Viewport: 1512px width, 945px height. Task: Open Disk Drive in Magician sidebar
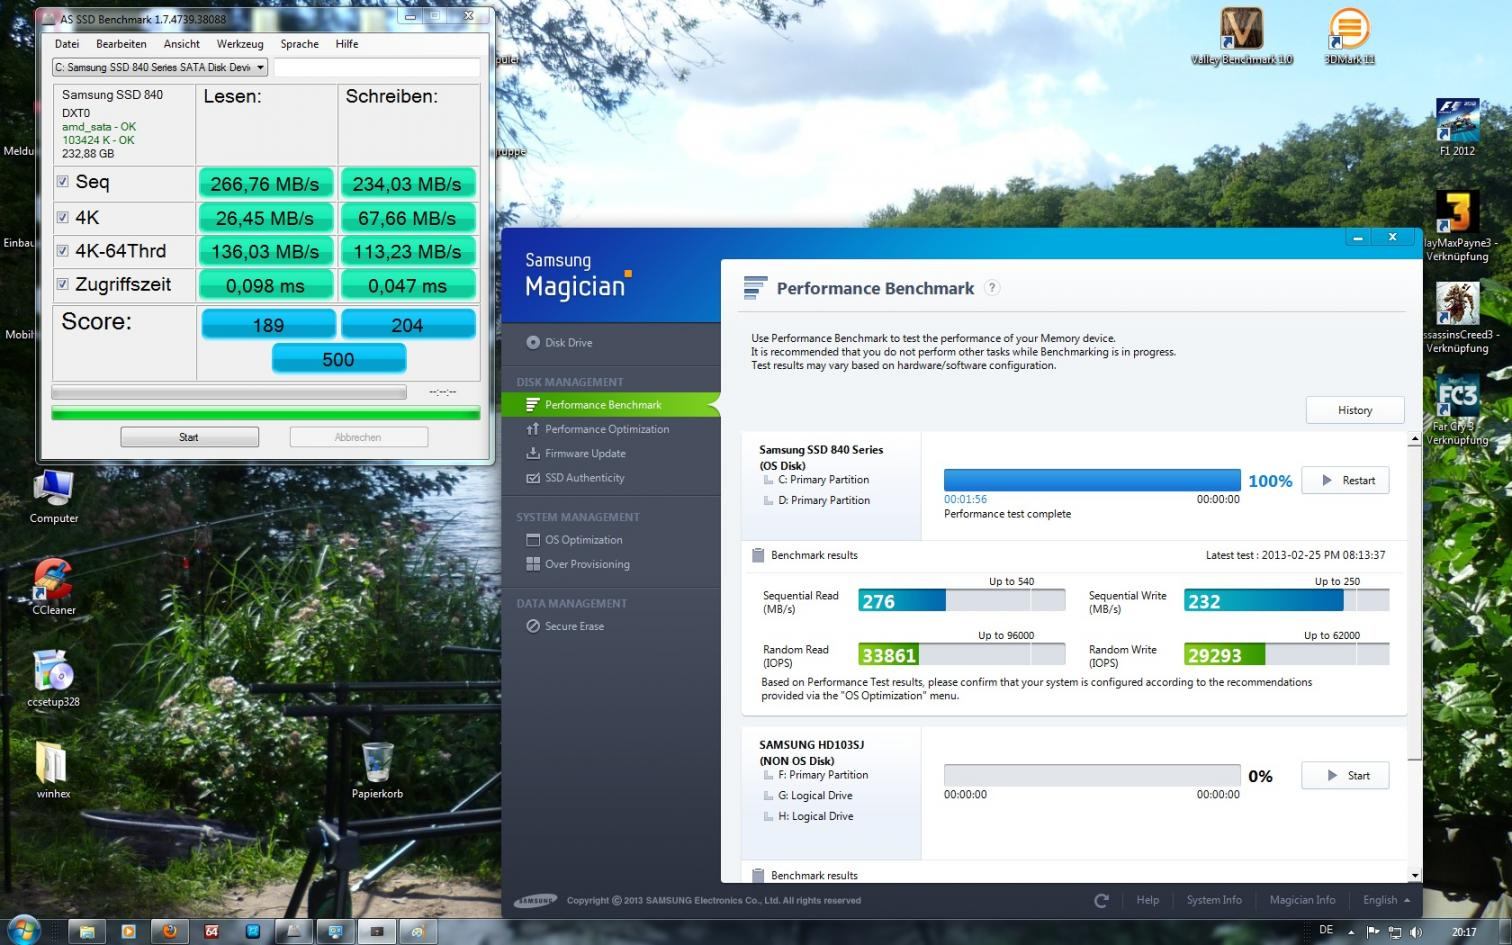pos(559,342)
